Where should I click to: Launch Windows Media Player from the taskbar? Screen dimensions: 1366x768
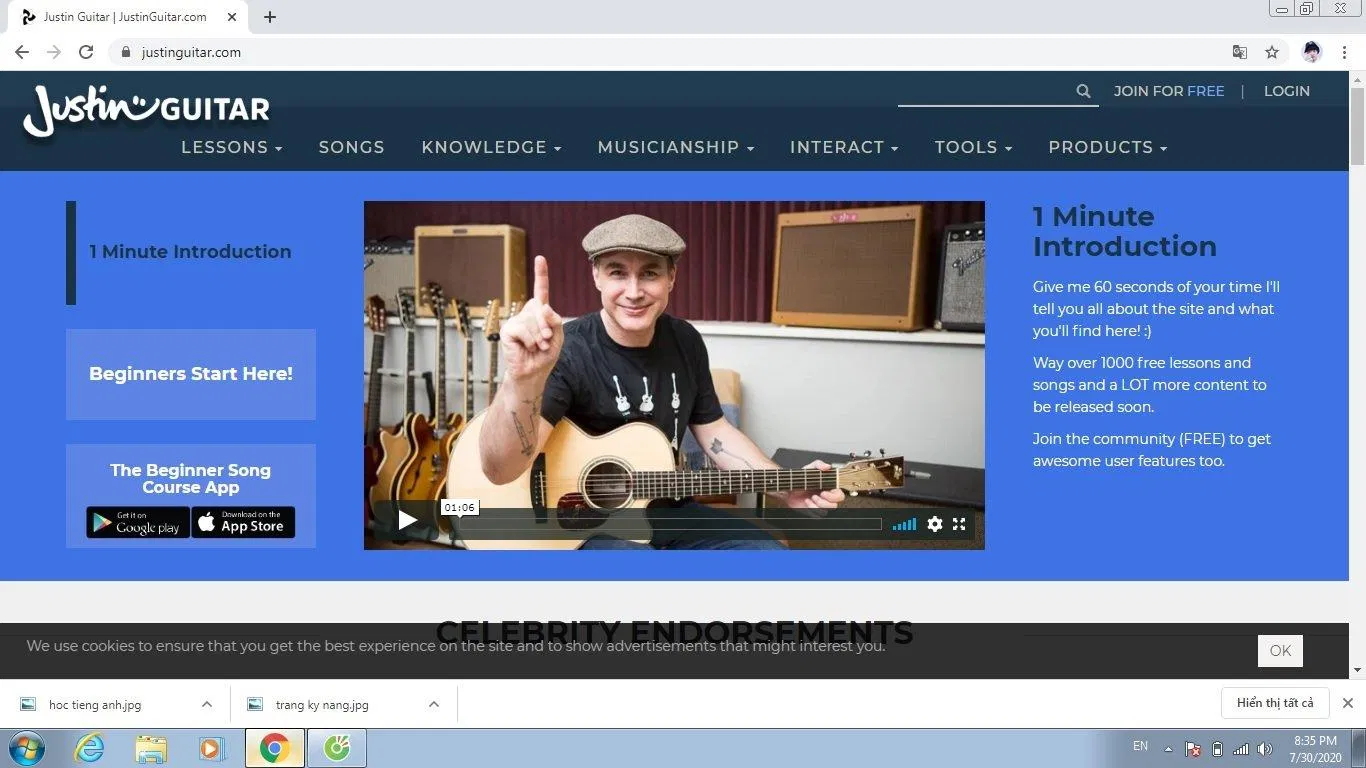point(212,747)
